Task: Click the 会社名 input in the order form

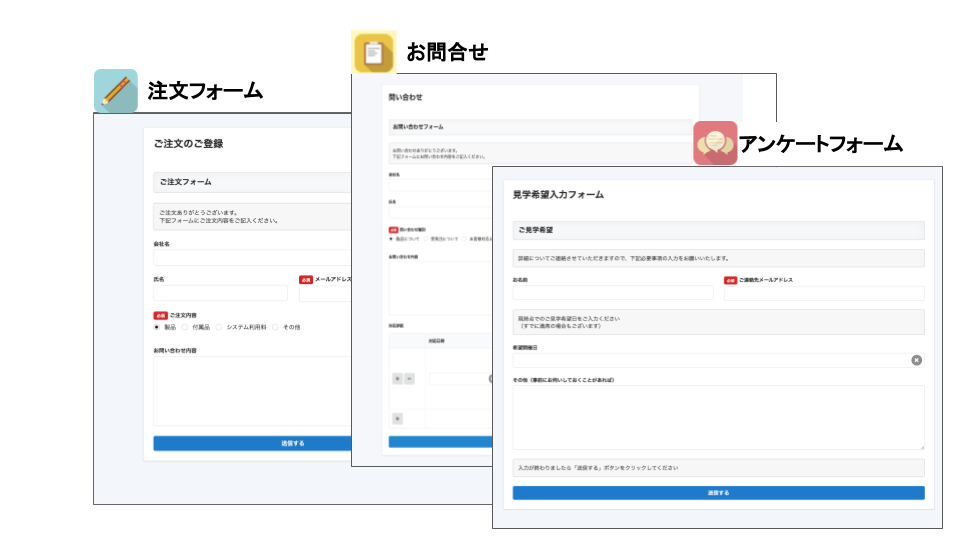Action: coord(250,258)
